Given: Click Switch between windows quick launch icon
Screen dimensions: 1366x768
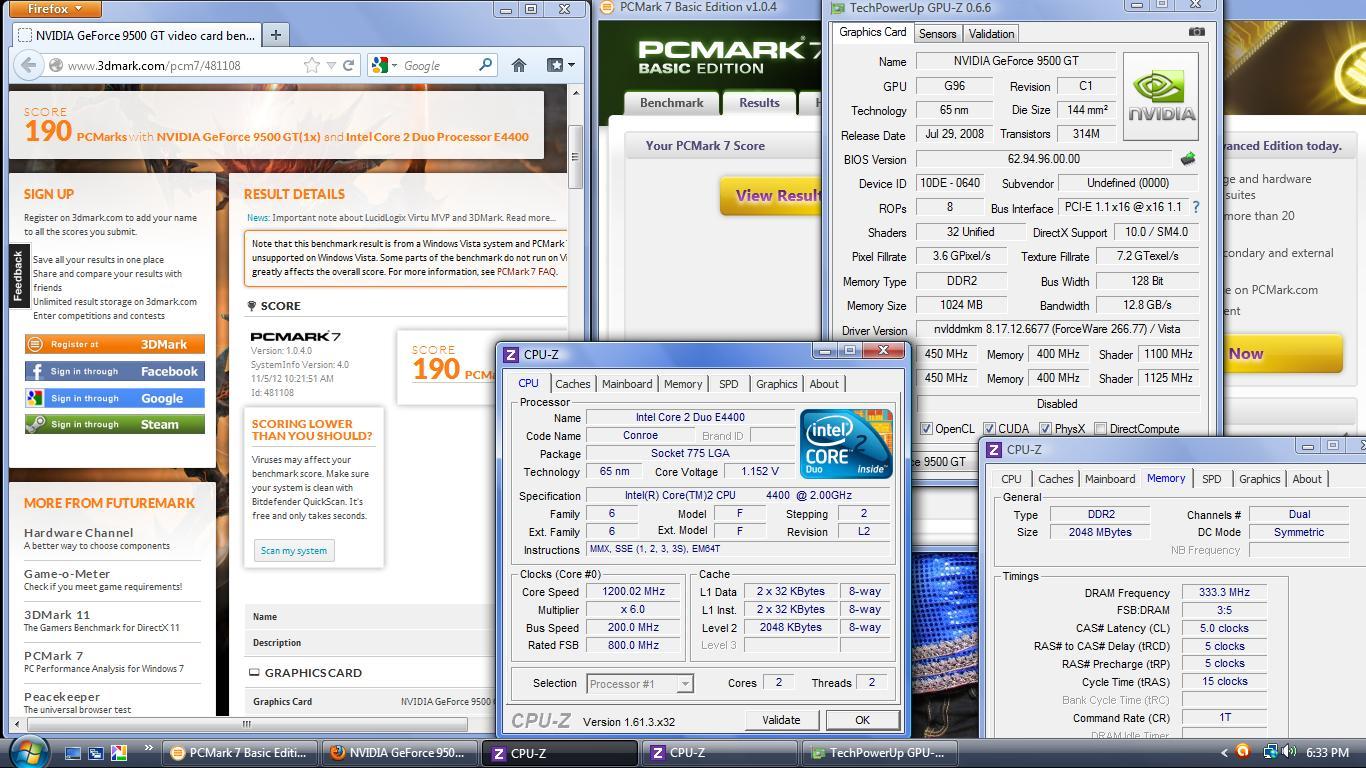Looking at the screenshot, I should click(x=96, y=753).
